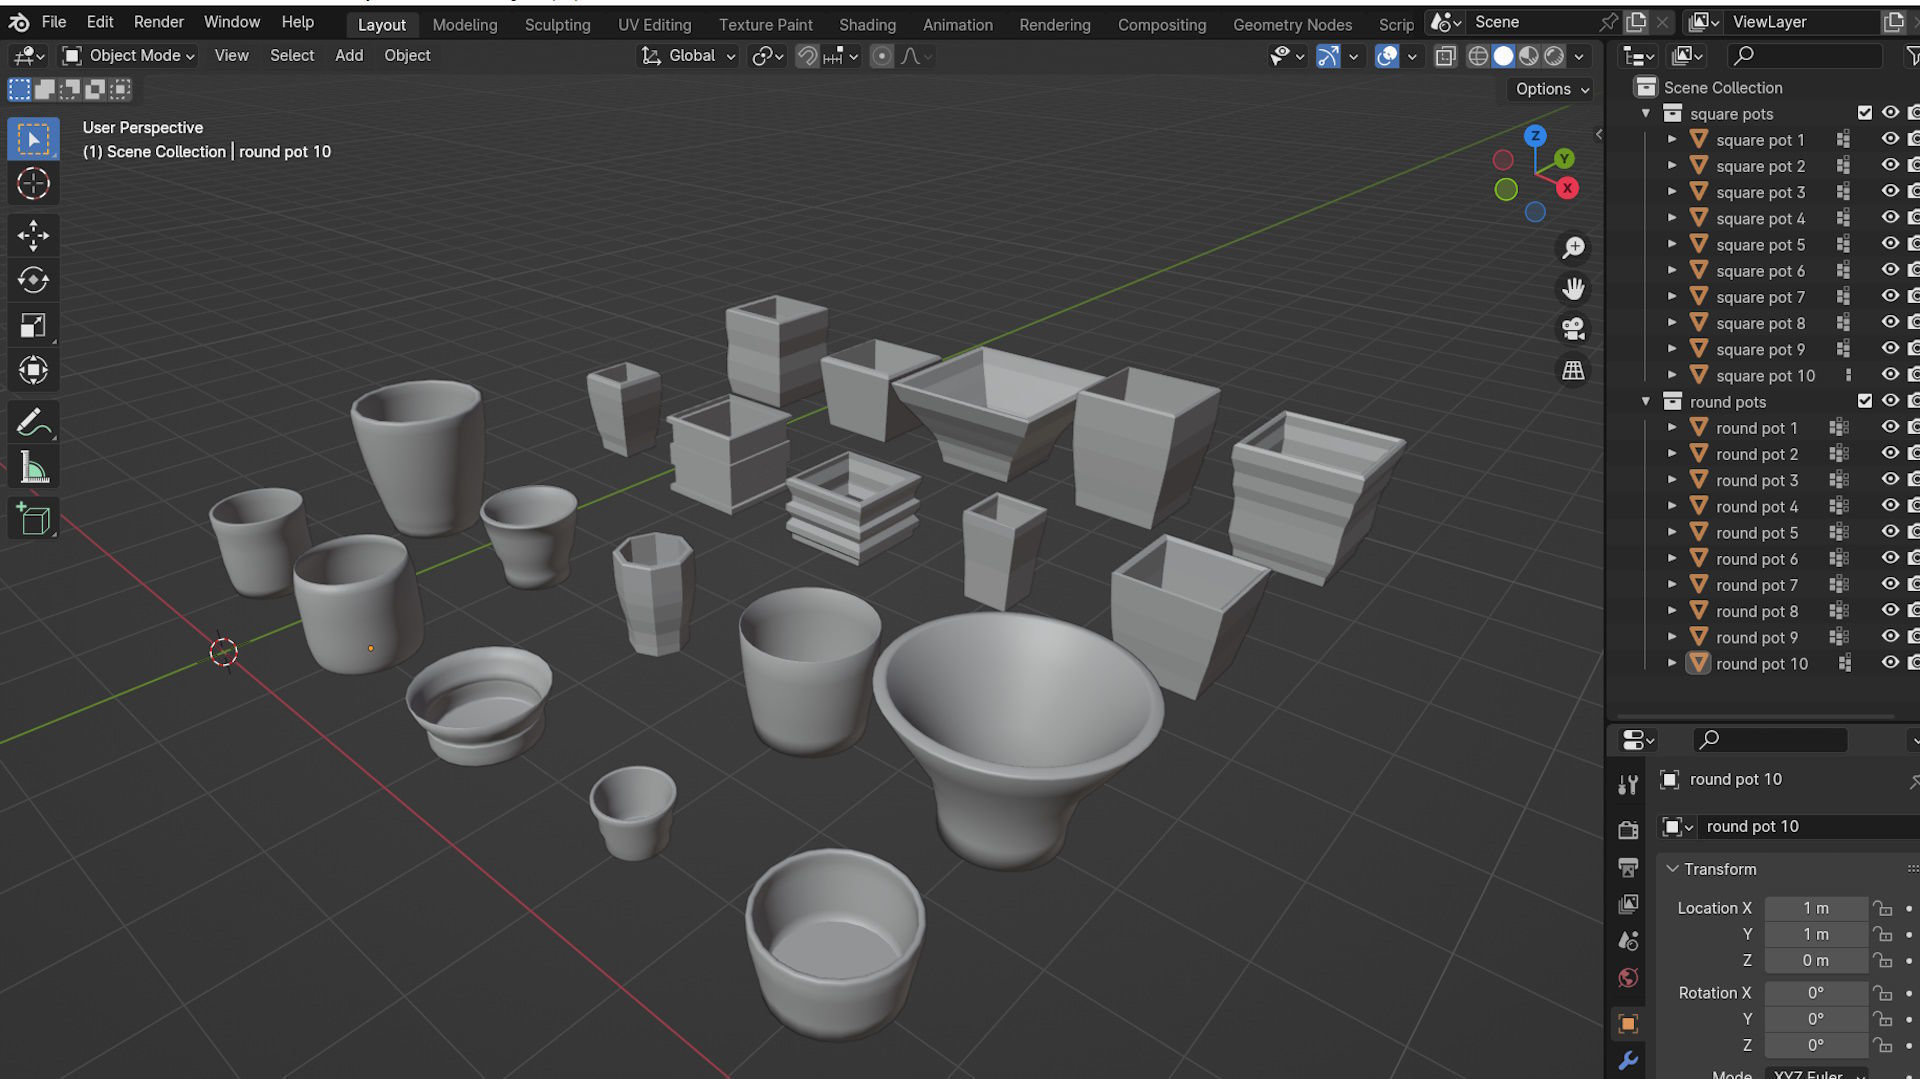Switch to the Shading workspace tab

coord(867,24)
